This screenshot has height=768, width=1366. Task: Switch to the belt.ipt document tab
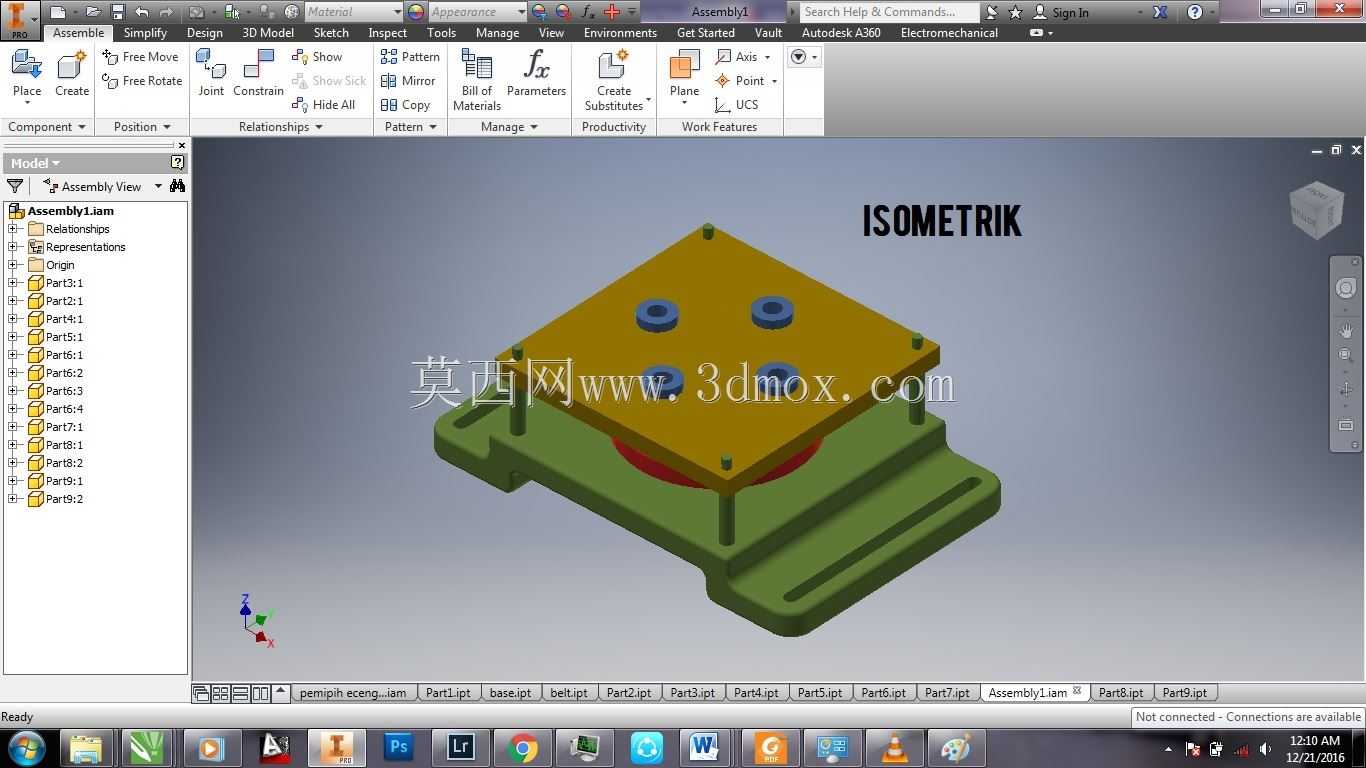click(569, 692)
